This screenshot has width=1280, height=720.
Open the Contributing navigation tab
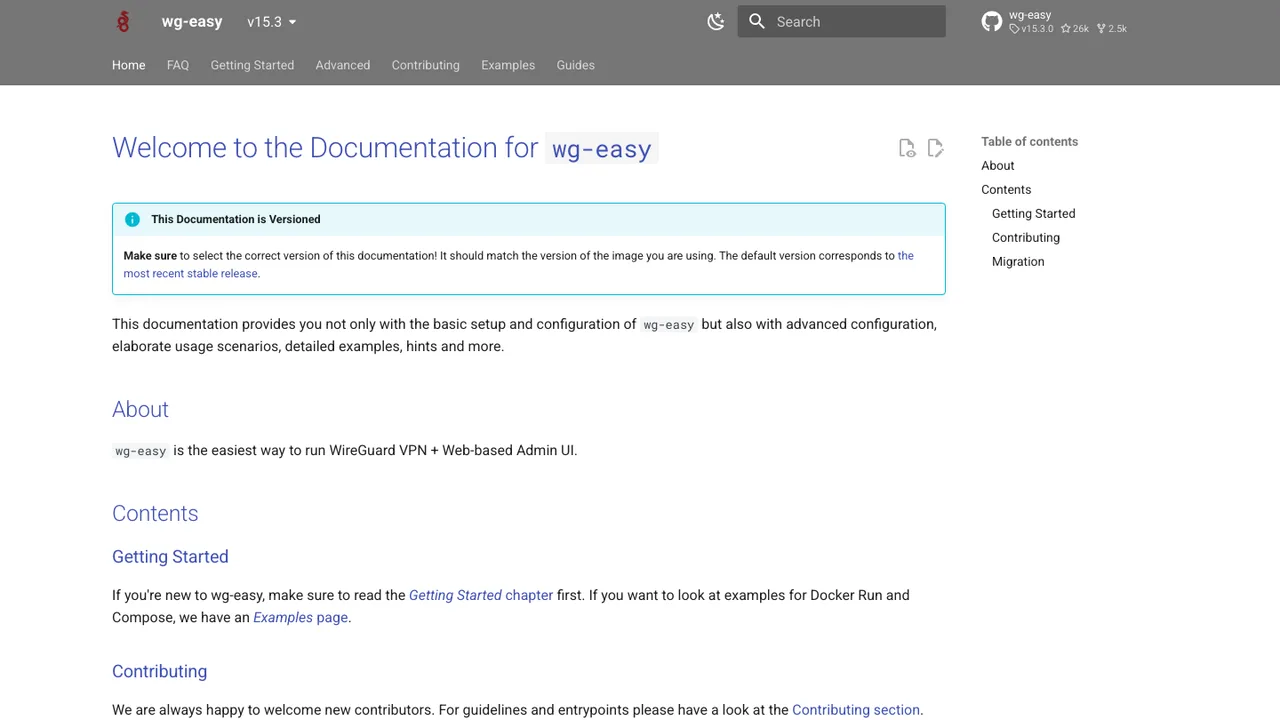click(426, 65)
